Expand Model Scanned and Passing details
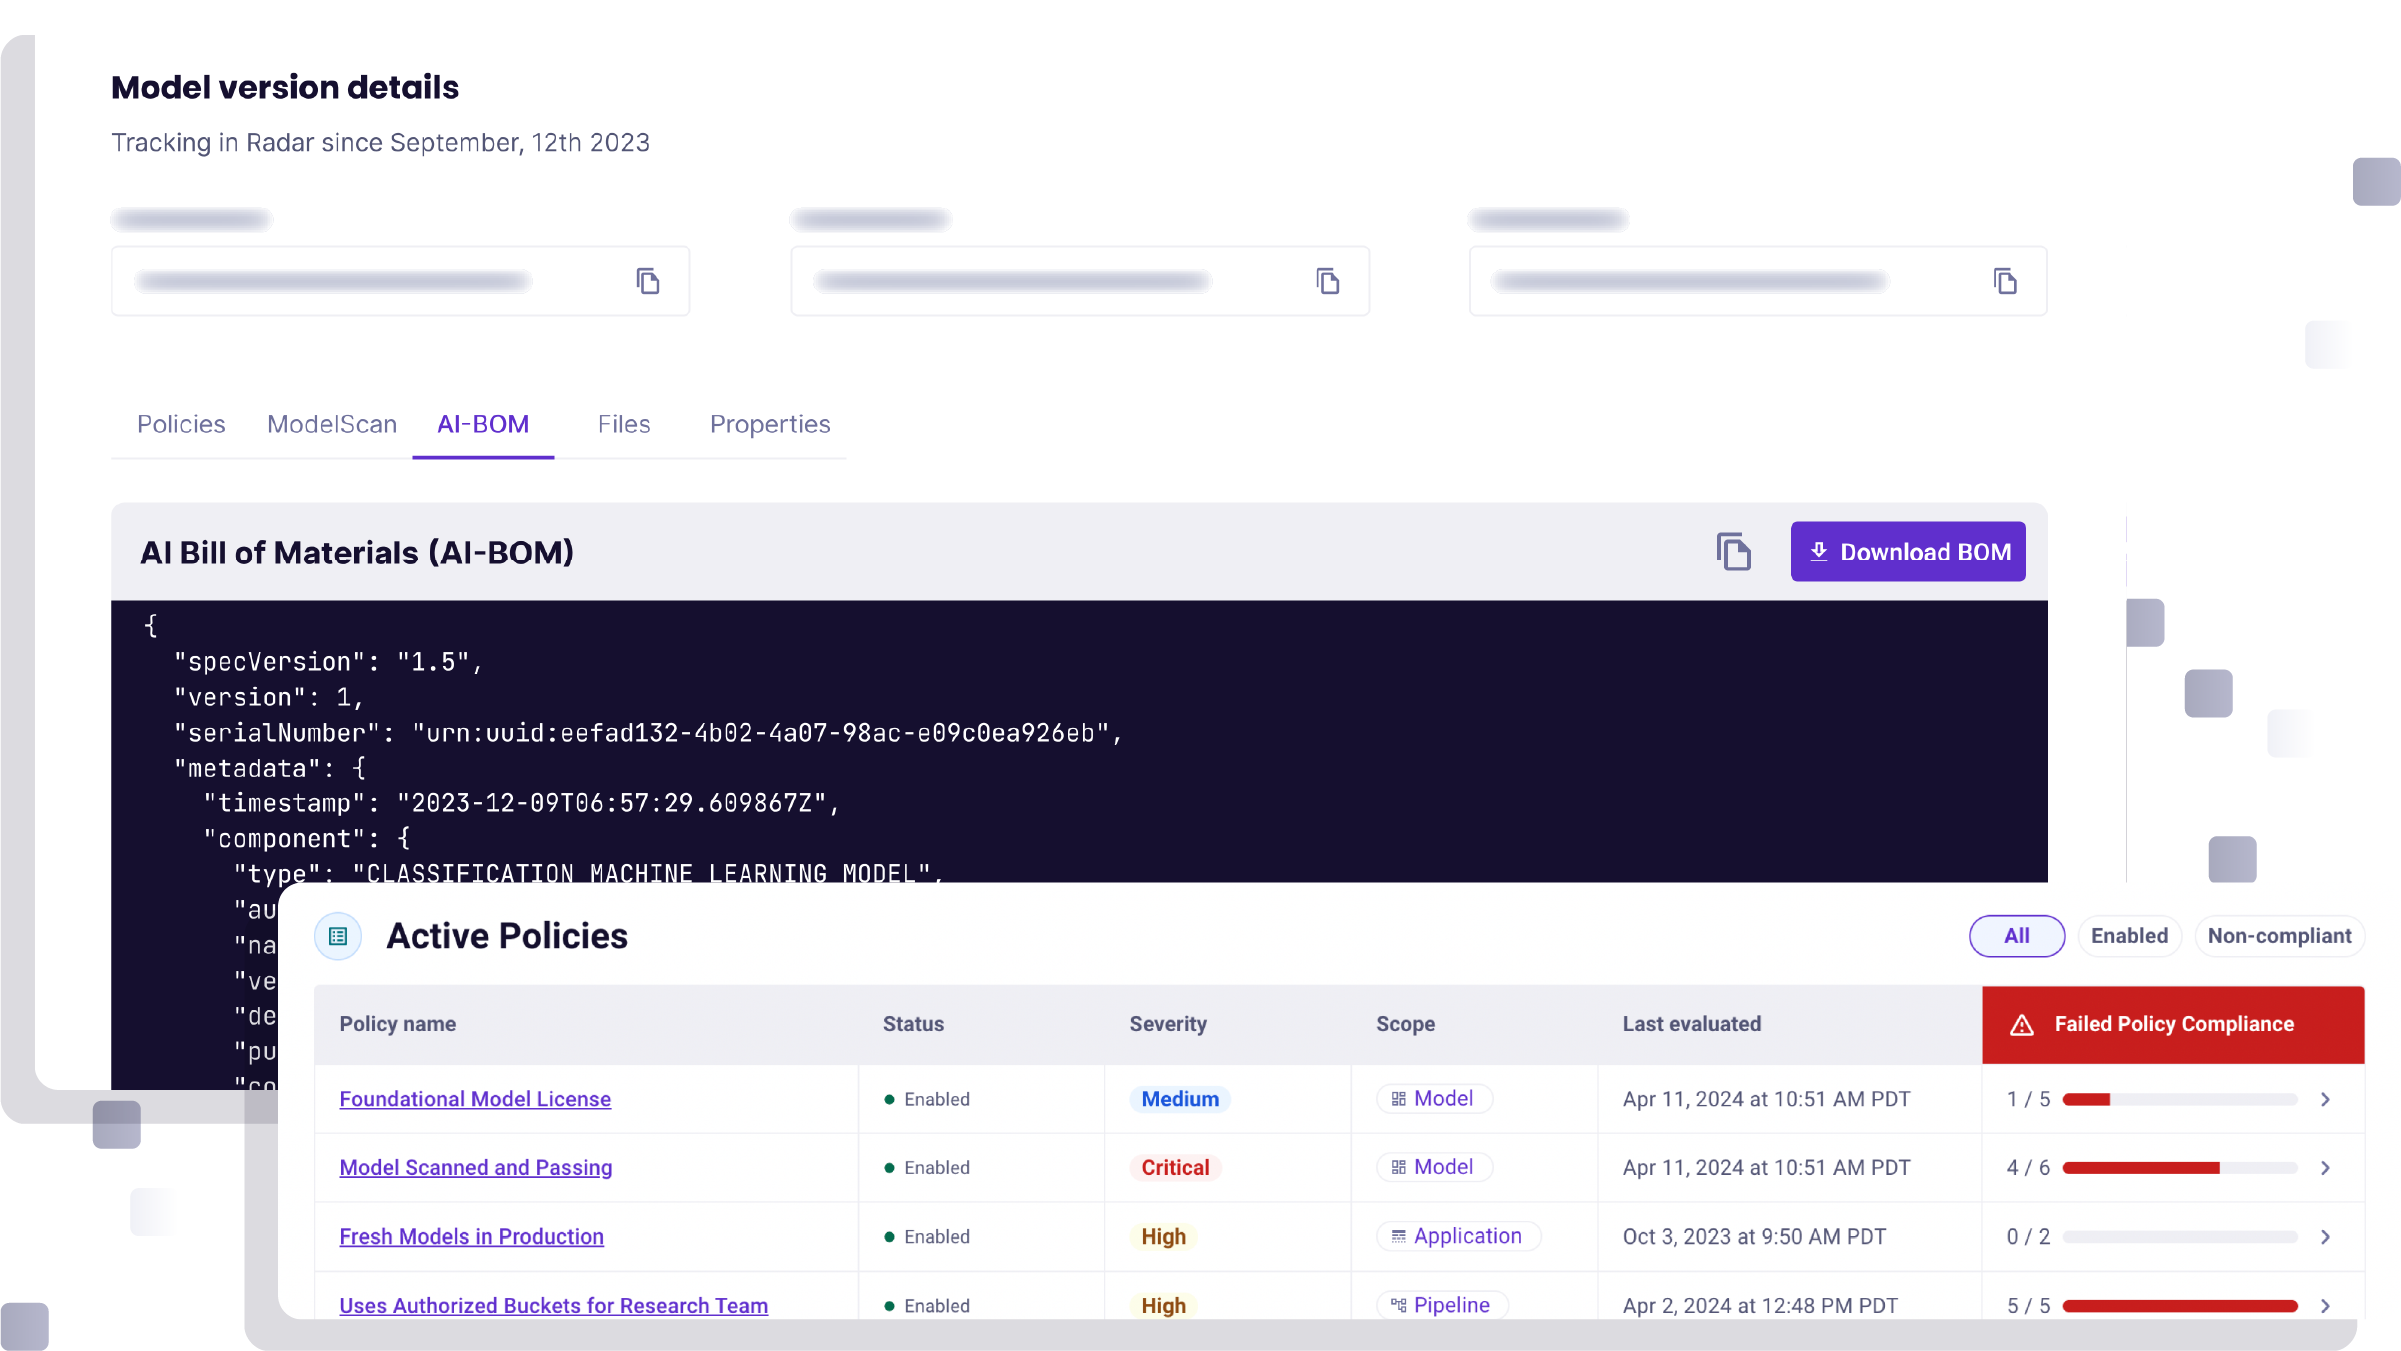2401x1351 pixels. tap(2325, 1167)
